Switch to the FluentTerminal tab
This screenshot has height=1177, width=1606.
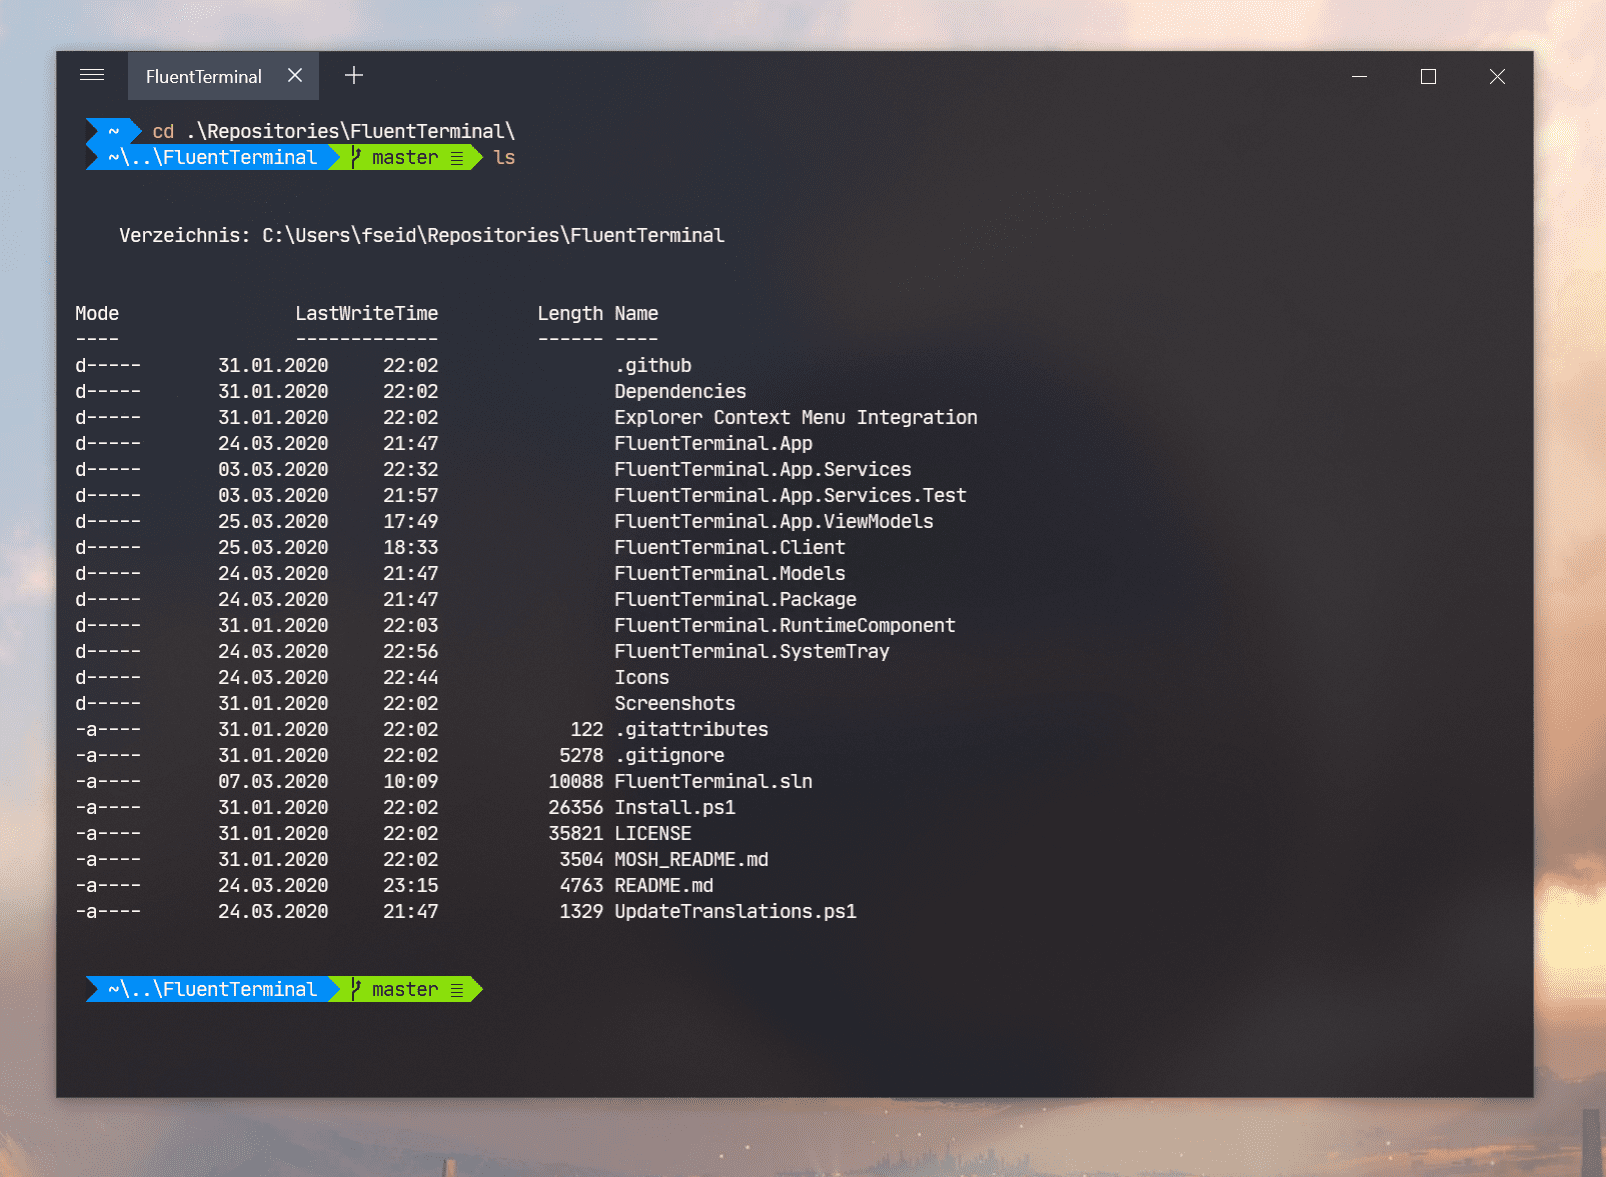point(203,75)
